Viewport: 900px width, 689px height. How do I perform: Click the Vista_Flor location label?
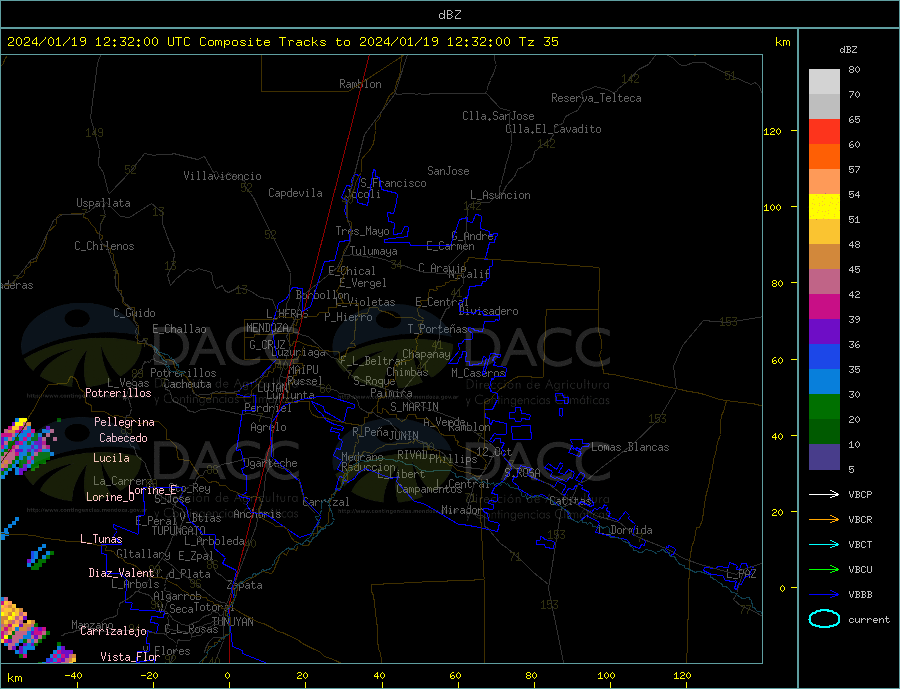pyautogui.click(x=130, y=657)
